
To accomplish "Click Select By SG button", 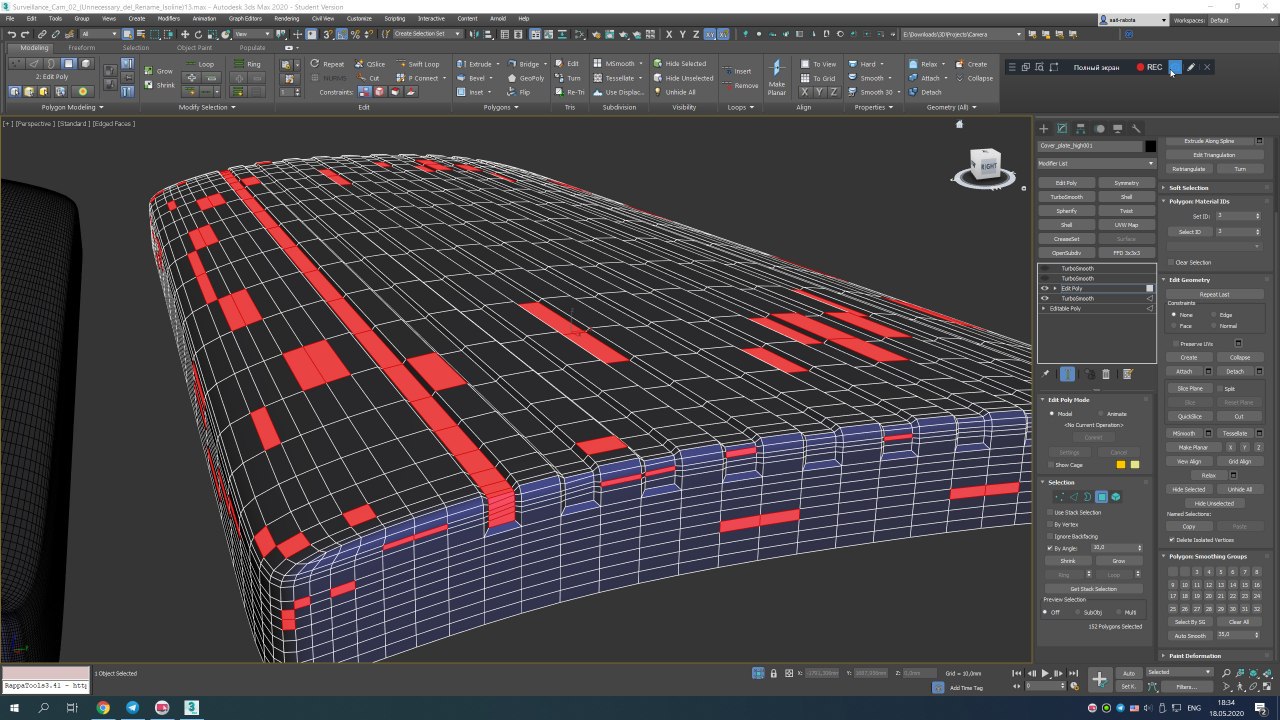I will pos(1189,622).
